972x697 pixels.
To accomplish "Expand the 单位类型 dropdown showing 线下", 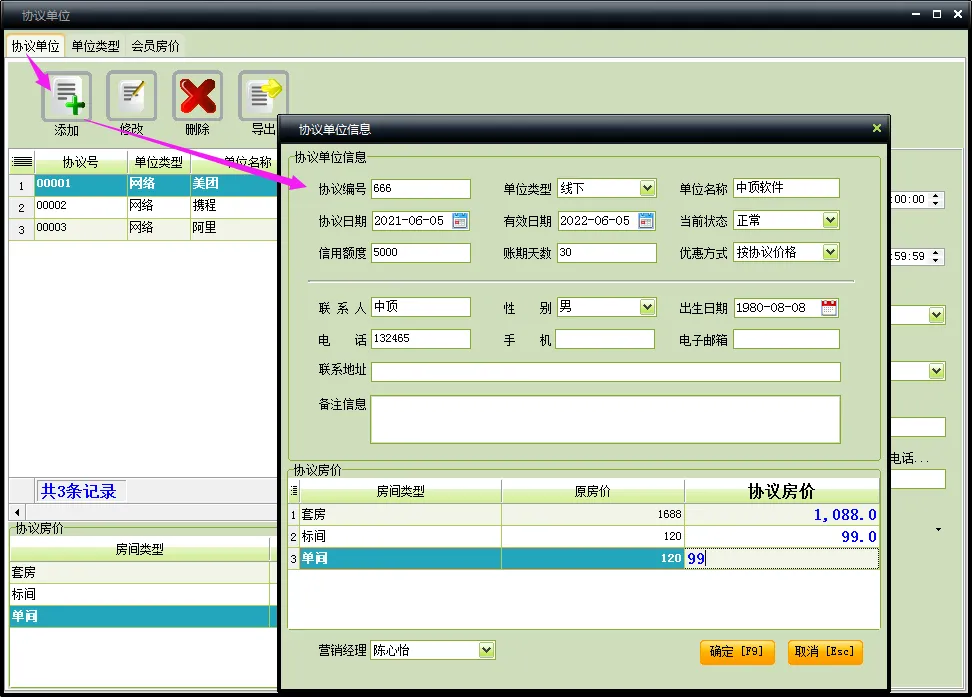I will tap(647, 188).
